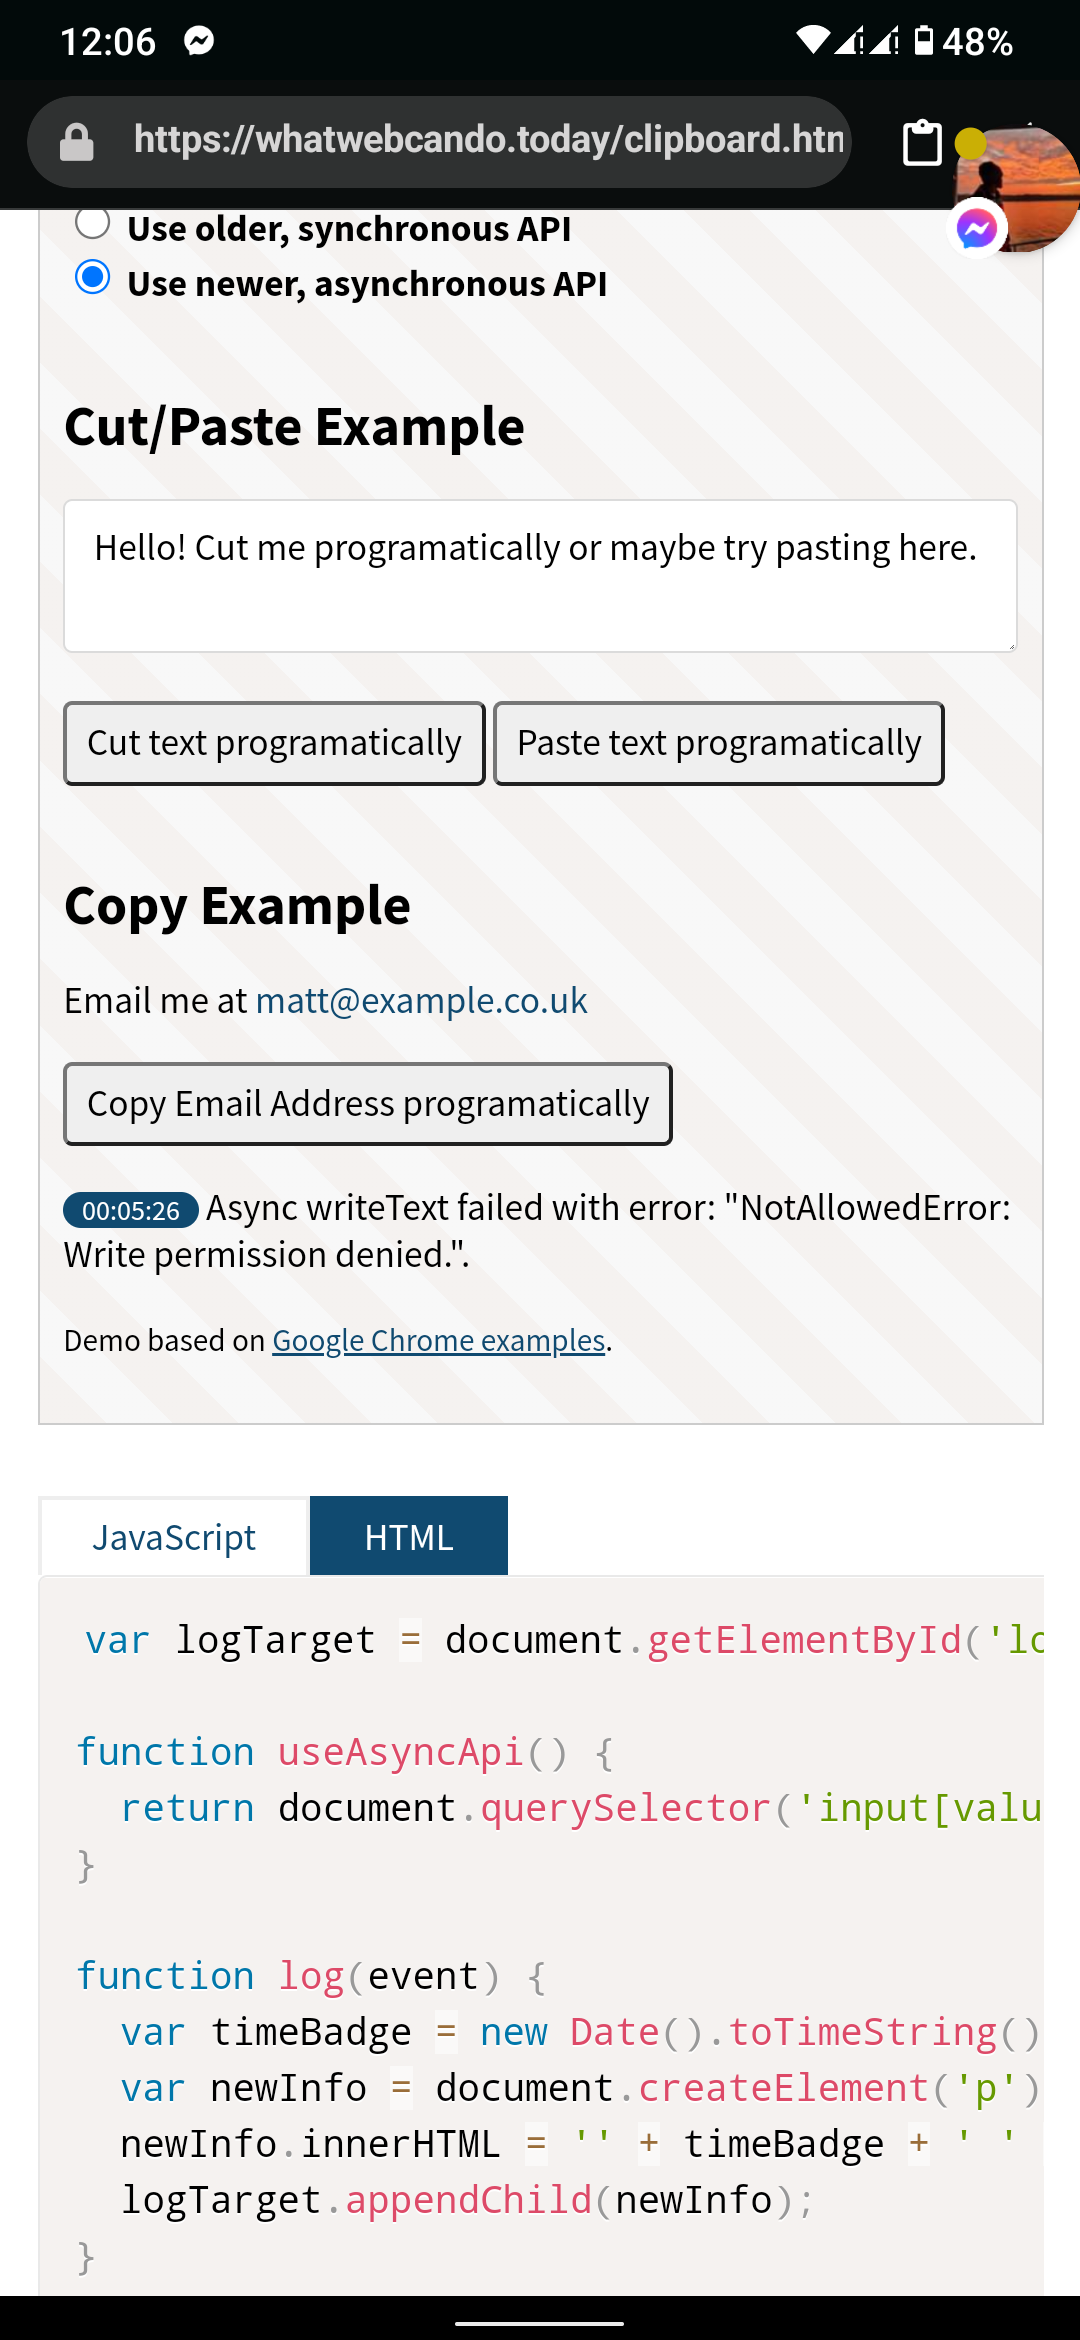
Task: Focus the Cut/Paste example text area
Action: [x=540, y=576]
